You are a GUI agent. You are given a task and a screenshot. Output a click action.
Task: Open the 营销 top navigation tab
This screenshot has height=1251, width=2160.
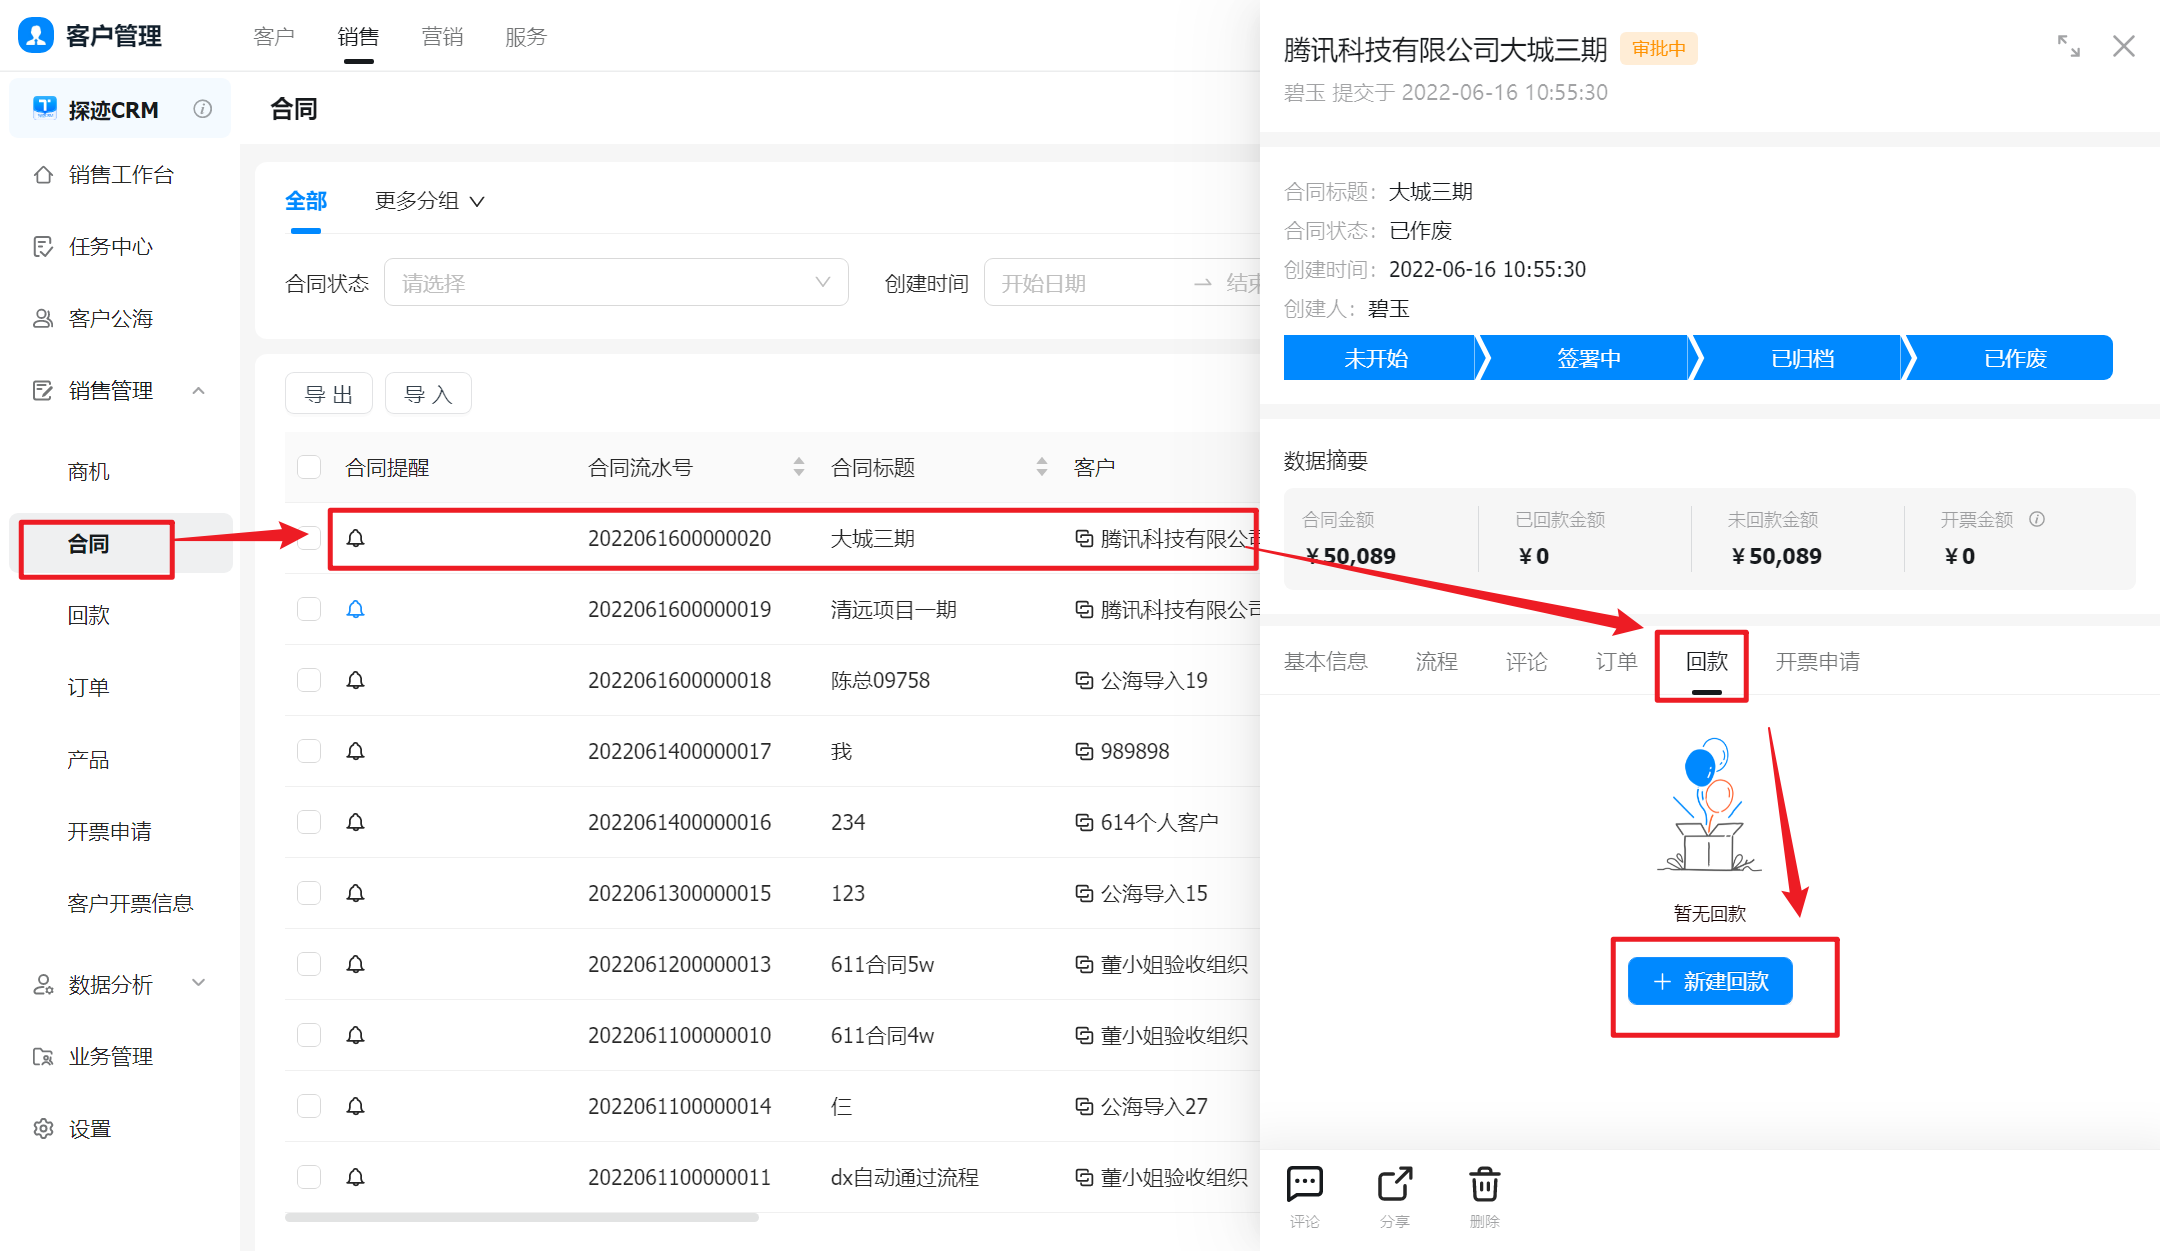click(x=441, y=37)
